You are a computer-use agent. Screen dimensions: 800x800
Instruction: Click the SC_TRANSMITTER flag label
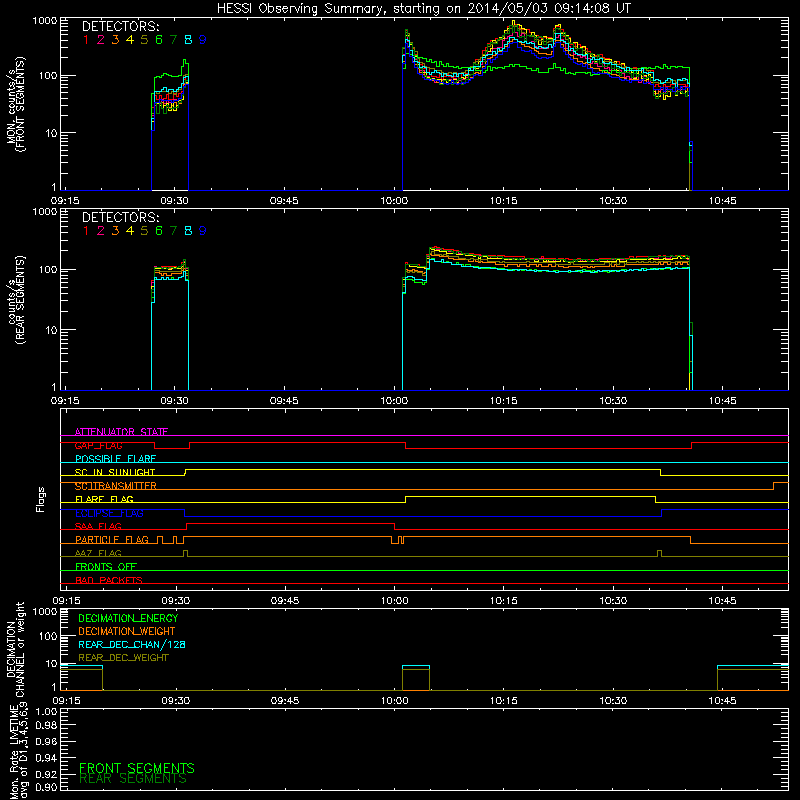(x=116, y=486)
